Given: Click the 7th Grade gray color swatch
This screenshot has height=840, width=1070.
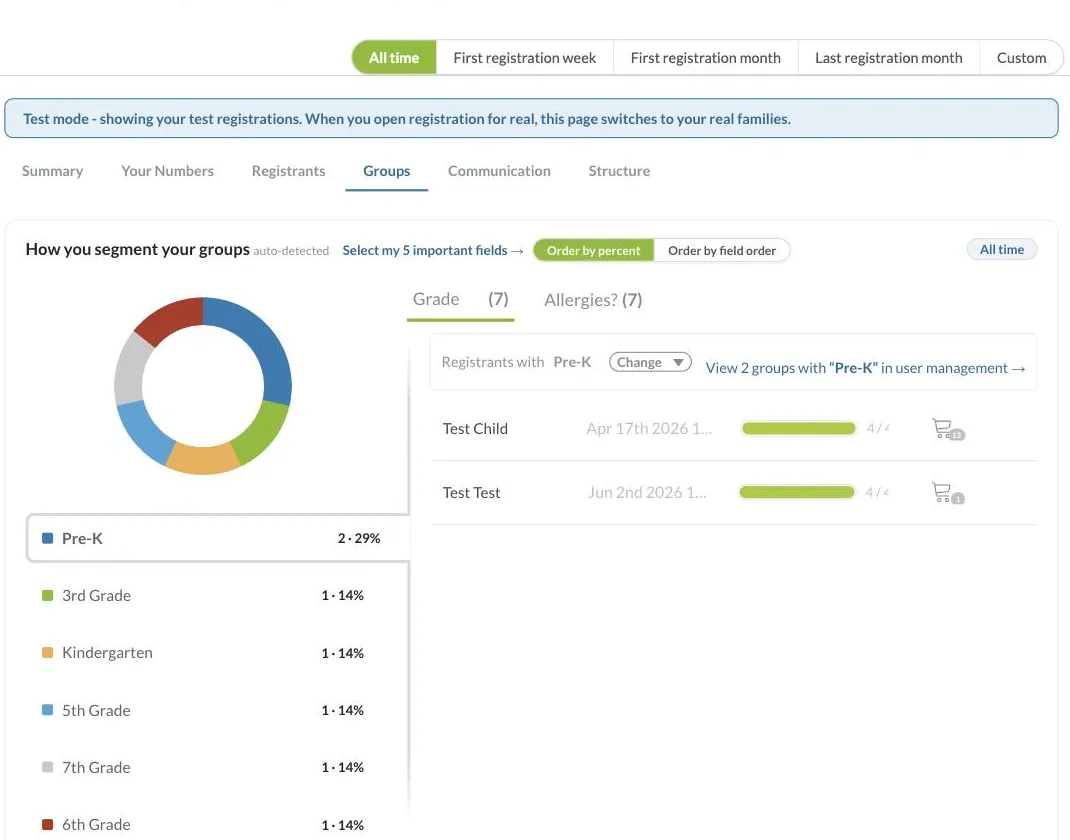Looking at the screenshot, I should (x=48, y=767).
